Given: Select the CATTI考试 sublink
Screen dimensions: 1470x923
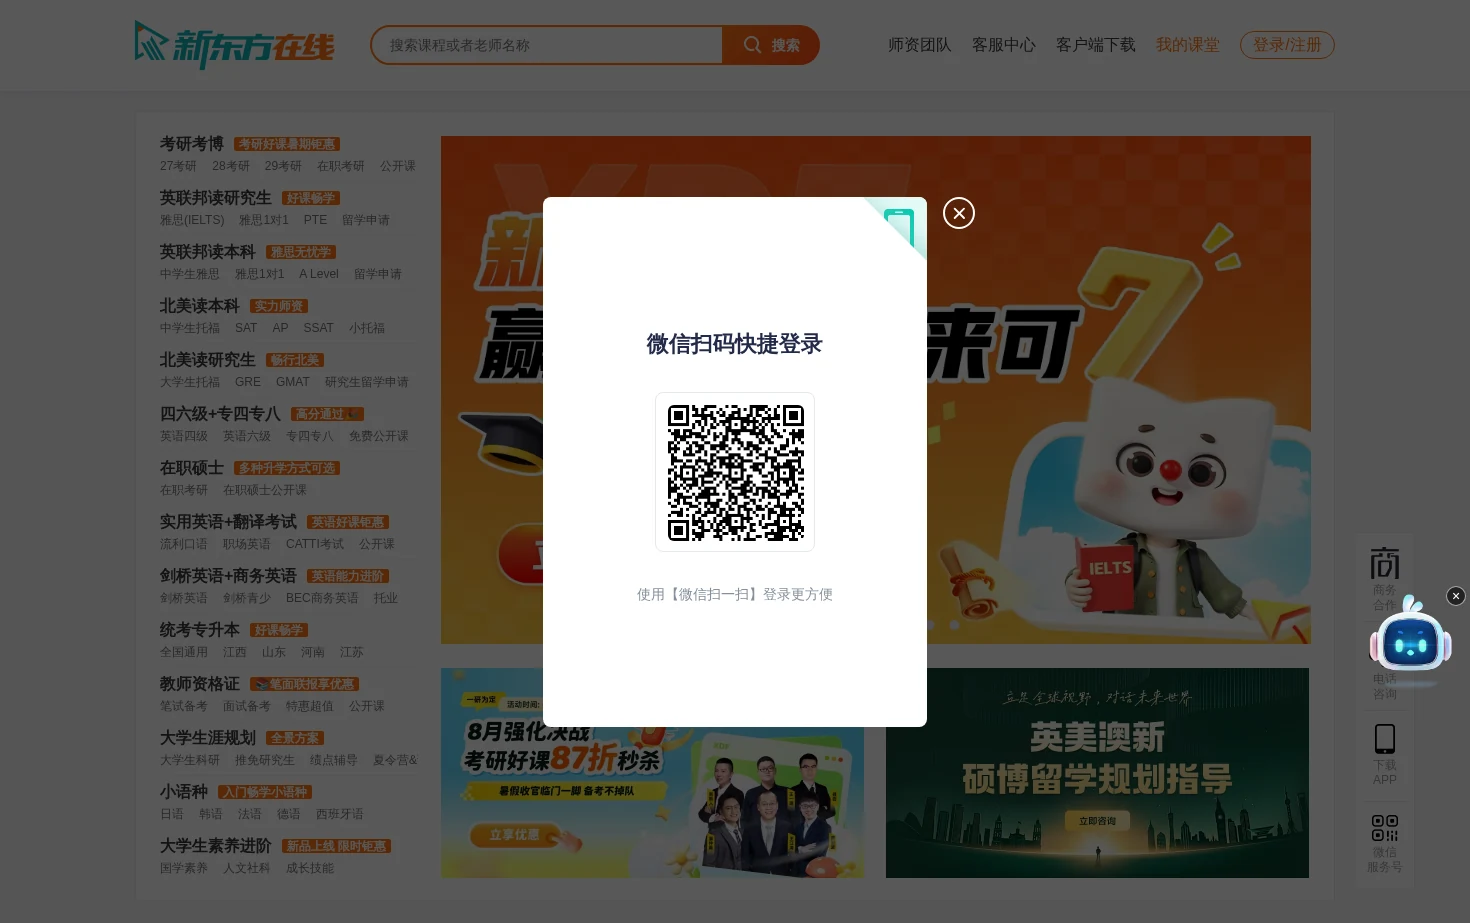Looking at the screenshot, I should pos(315,544).
